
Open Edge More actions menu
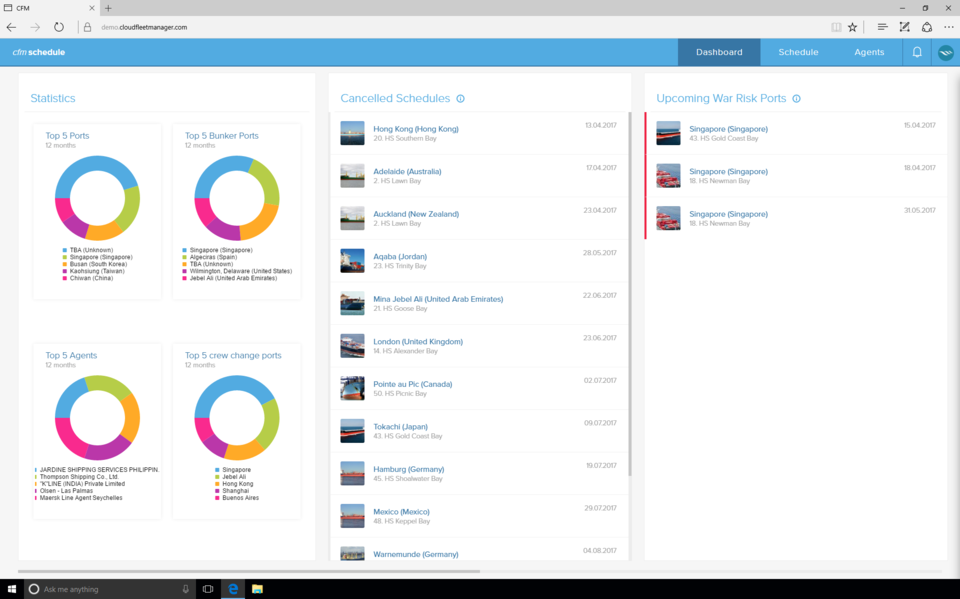click(948, 27)
